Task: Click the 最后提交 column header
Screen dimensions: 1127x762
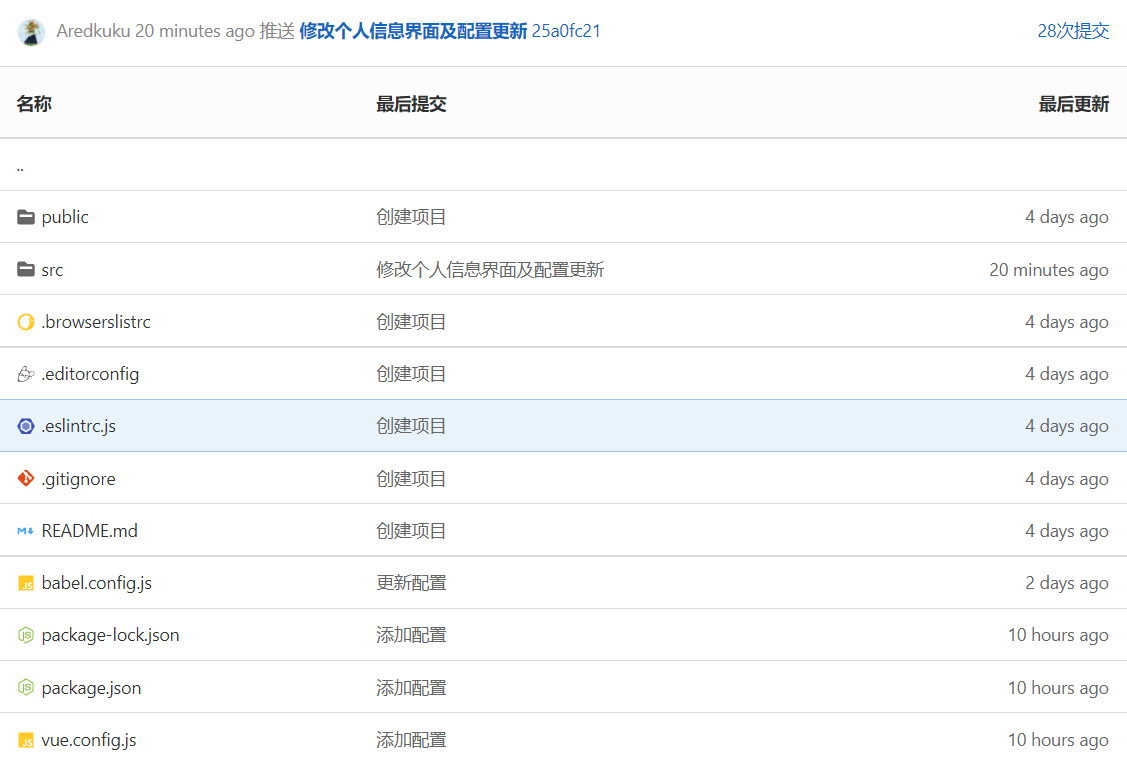Action: pos(411,104)
